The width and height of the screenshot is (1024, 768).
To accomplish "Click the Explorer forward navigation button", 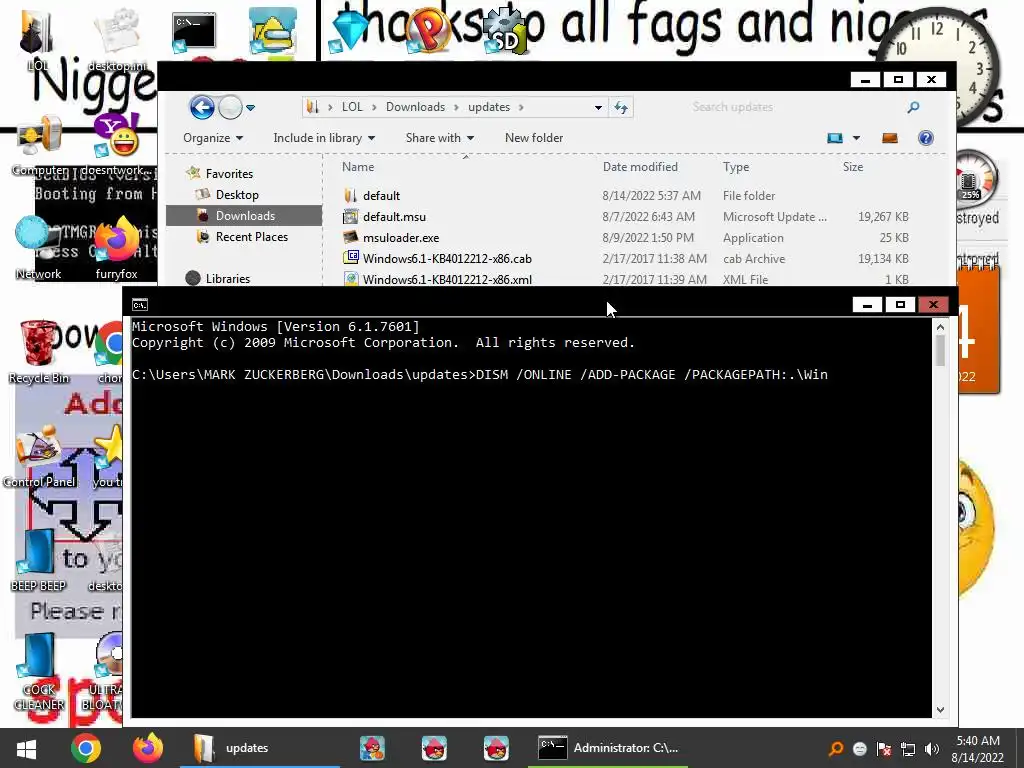I will tap(230, 107).
